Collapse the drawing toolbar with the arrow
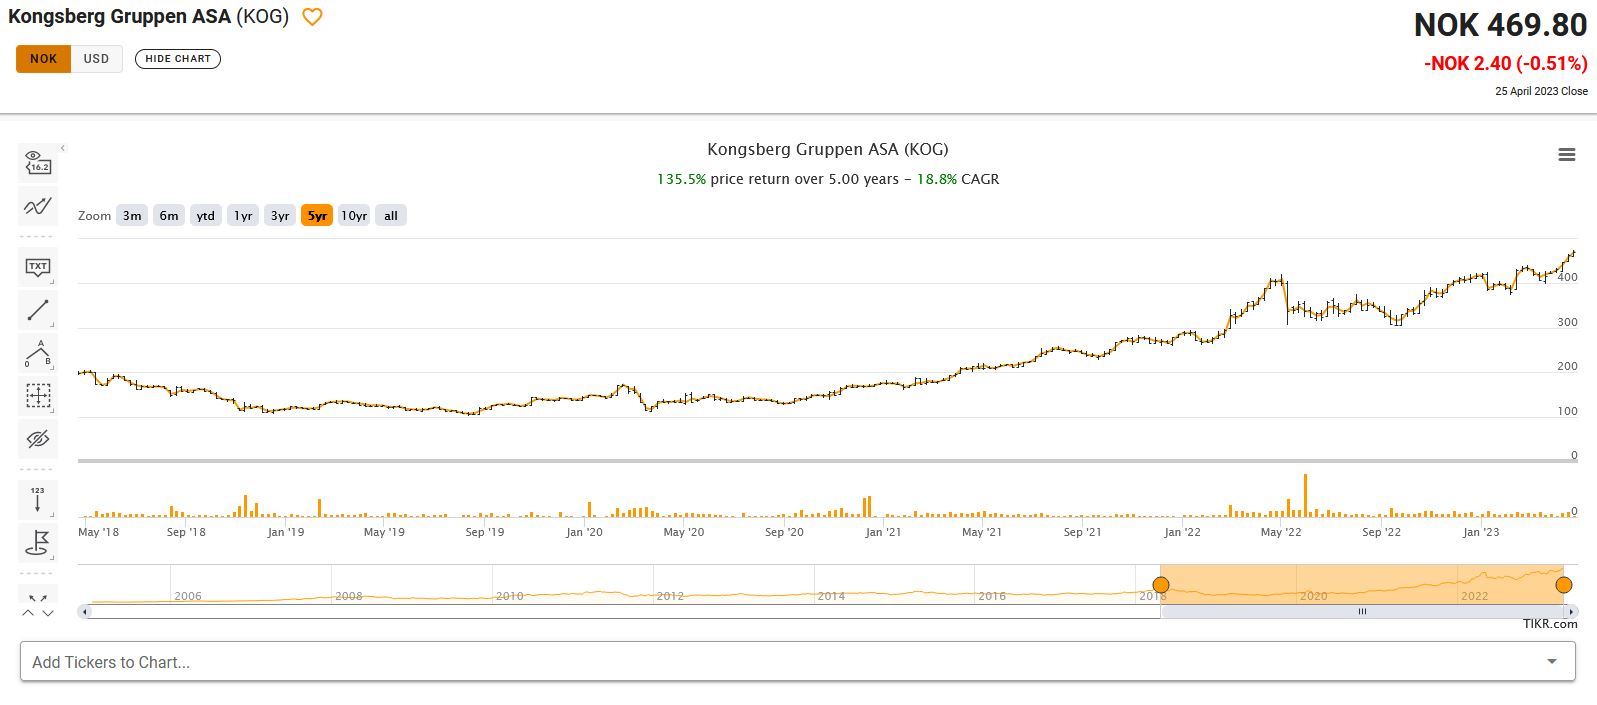 tap(63, 148)
